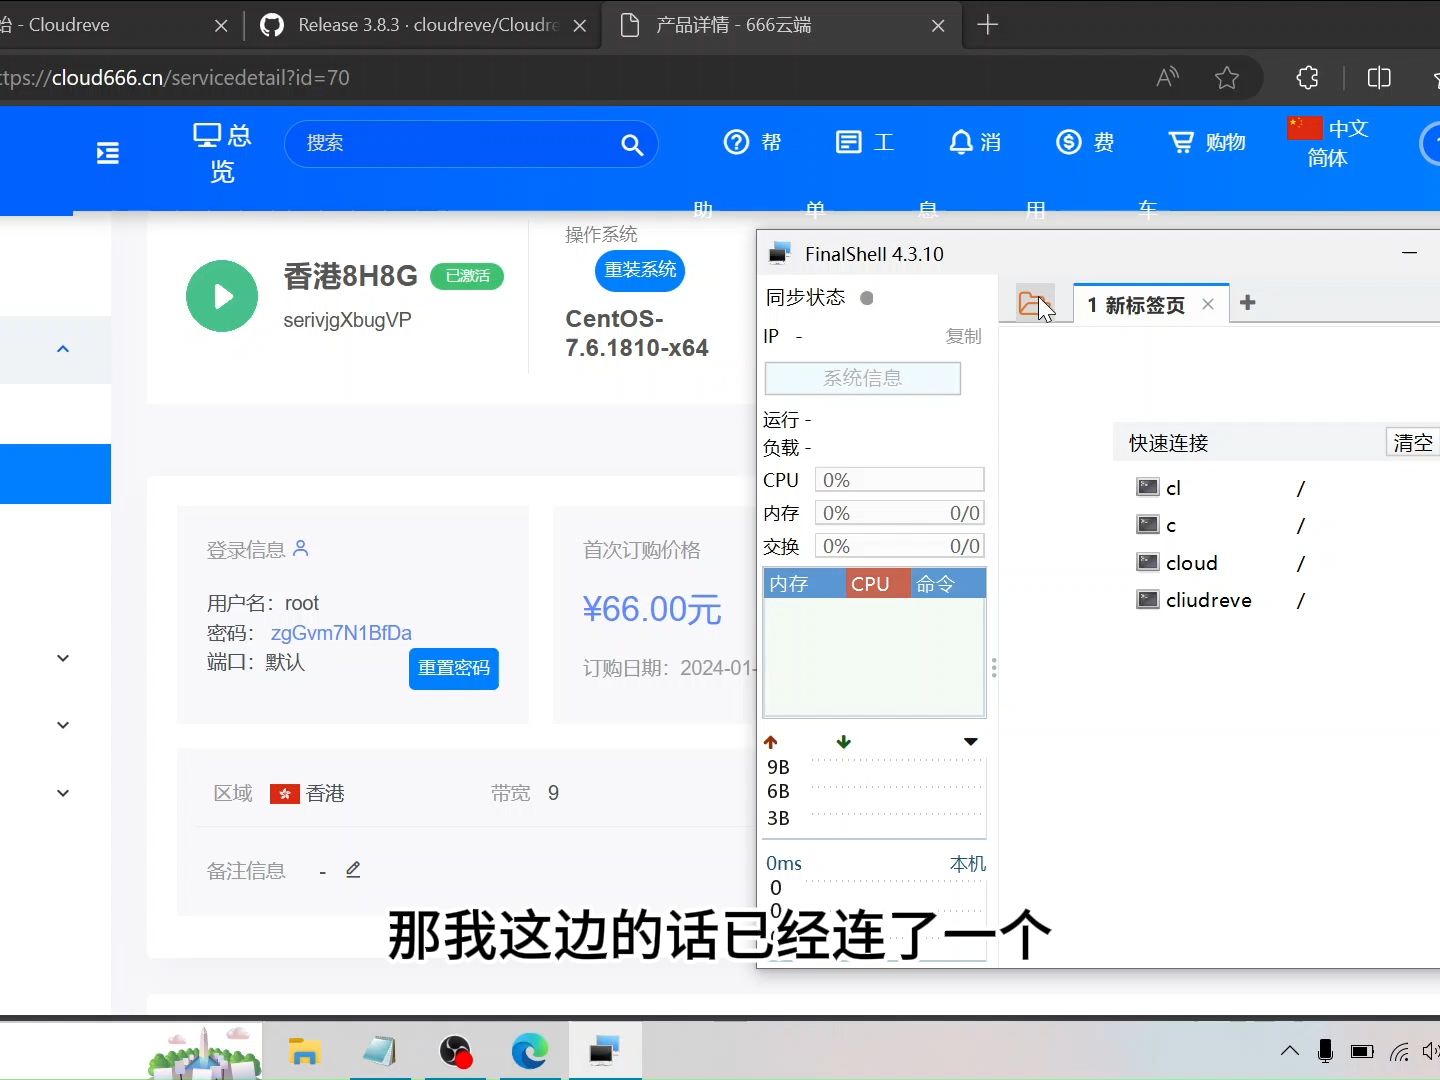Open the browser extensions puzzle icon
This screenshot has width=1440, height=1080.
pos(1307,78)
